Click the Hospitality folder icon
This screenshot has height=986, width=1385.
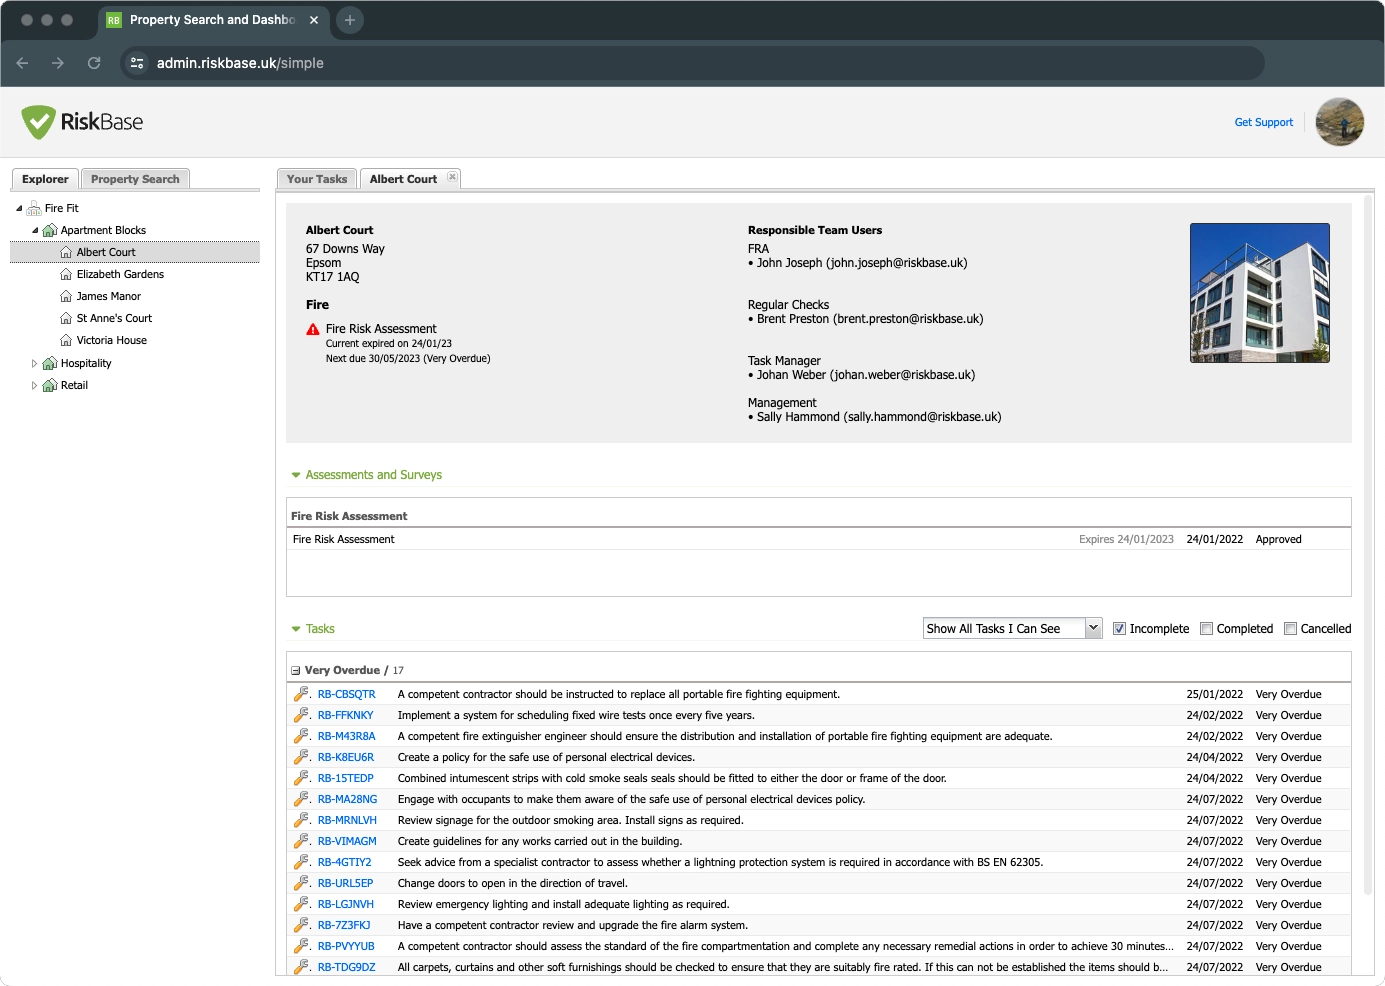[x=50, y=363]
